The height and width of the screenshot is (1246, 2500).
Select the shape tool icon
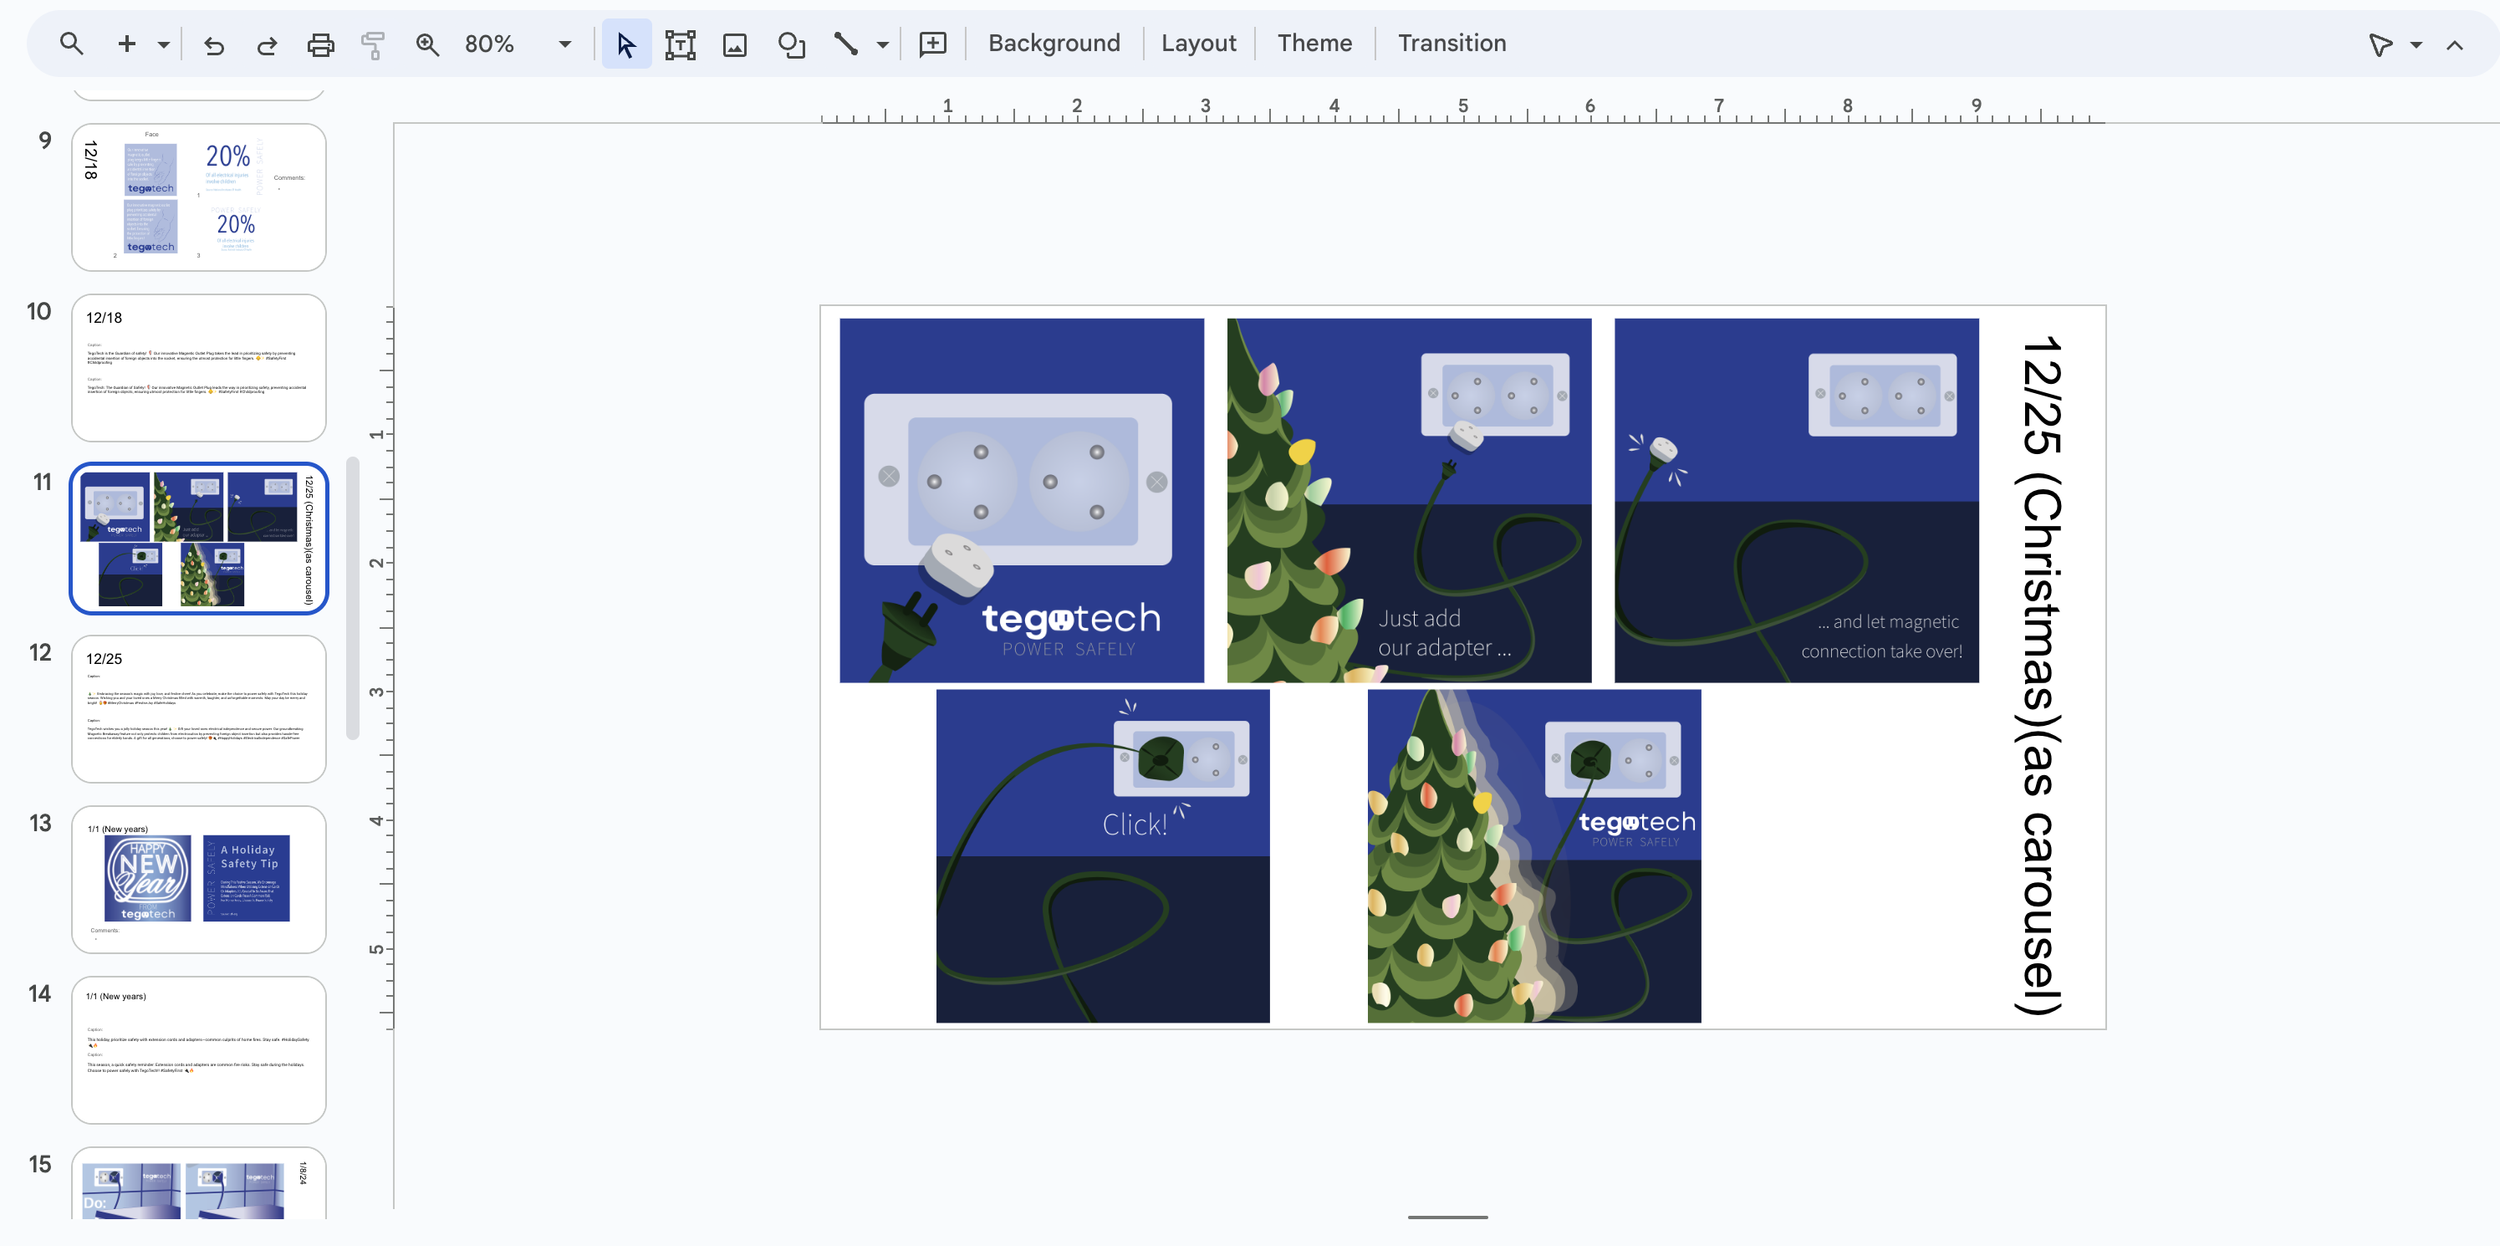[x=791, y=44]
